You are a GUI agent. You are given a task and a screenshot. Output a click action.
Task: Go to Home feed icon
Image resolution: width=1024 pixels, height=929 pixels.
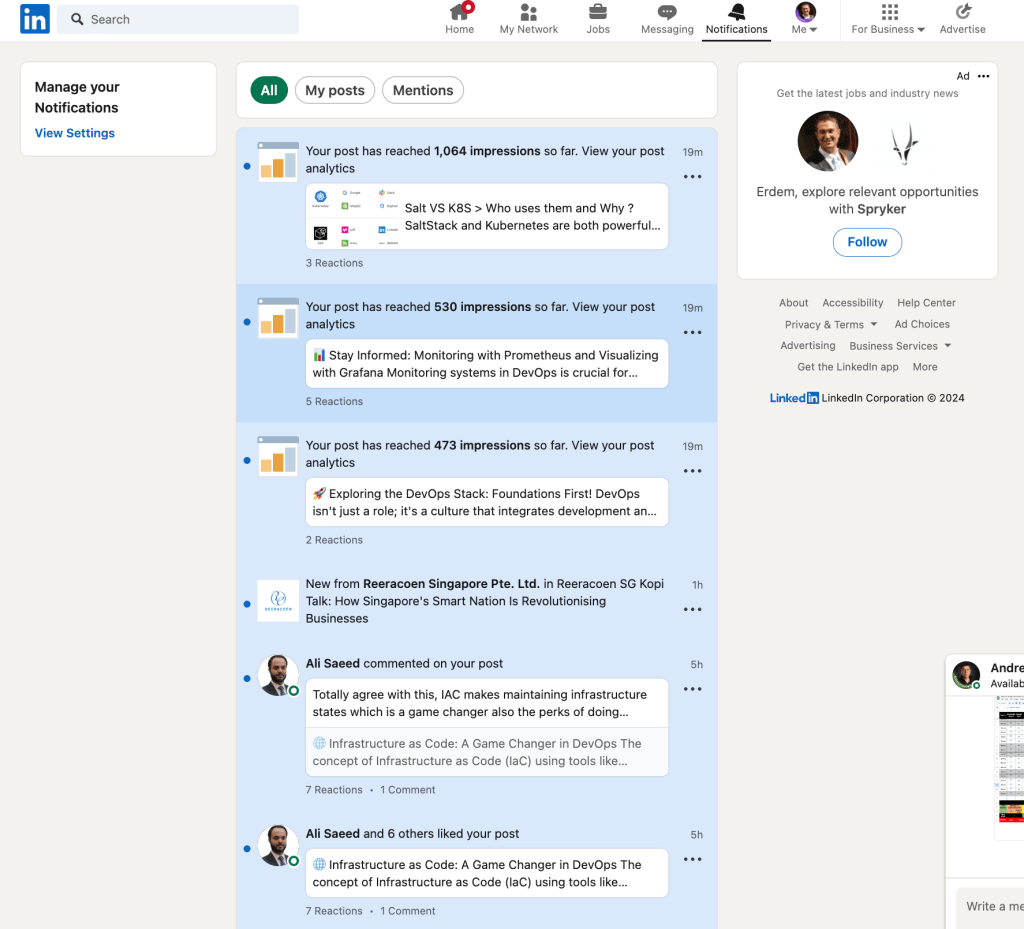tap(460, 12)
